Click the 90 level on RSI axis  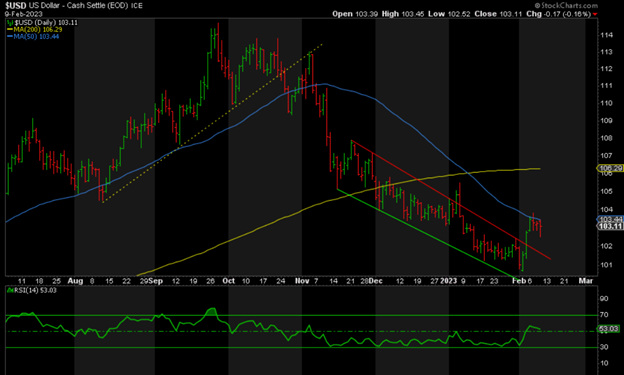click(x=604, y=299)
